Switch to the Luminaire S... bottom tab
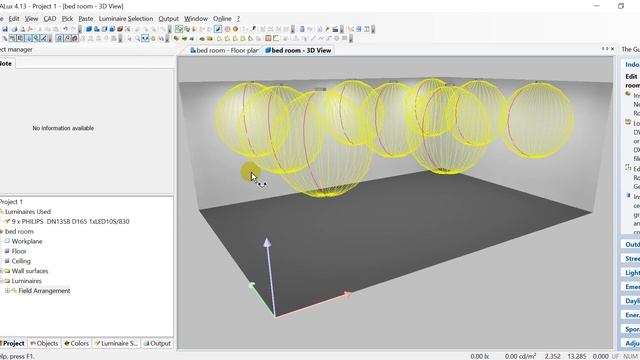This screenshot has width=640, height=360. click(x=116, y=343)
